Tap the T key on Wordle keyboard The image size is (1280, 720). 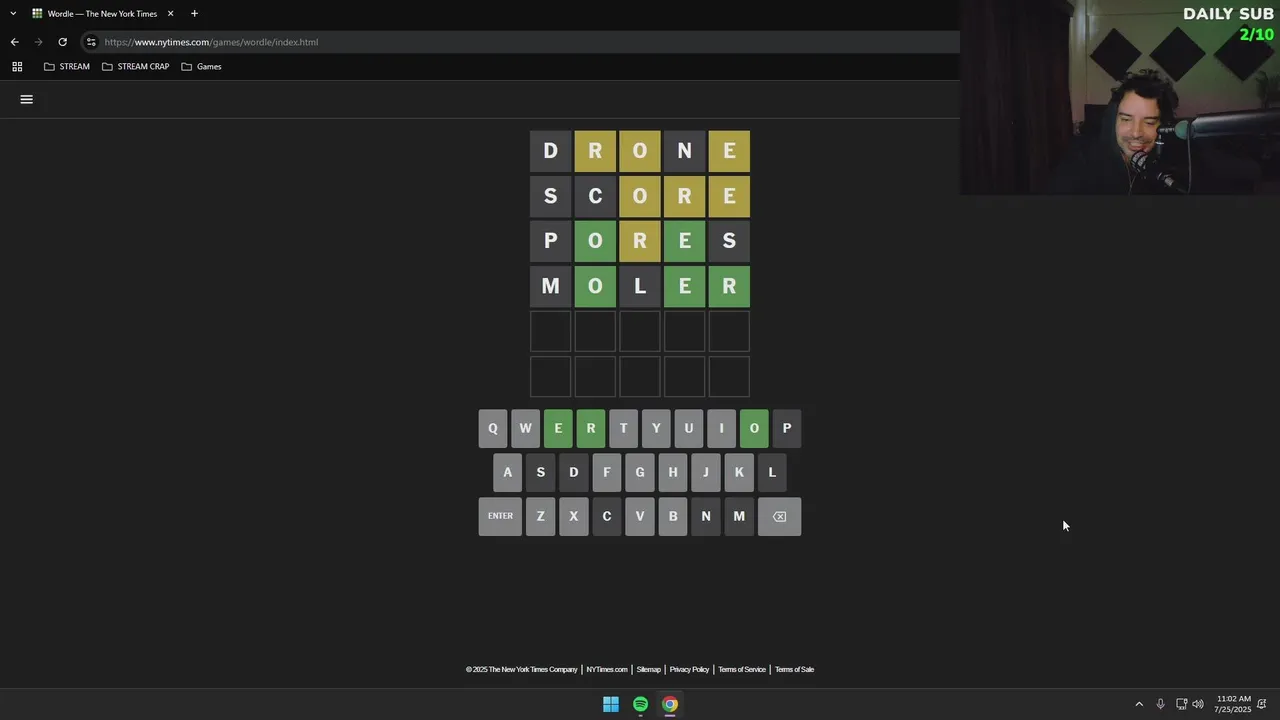point(623,428)
